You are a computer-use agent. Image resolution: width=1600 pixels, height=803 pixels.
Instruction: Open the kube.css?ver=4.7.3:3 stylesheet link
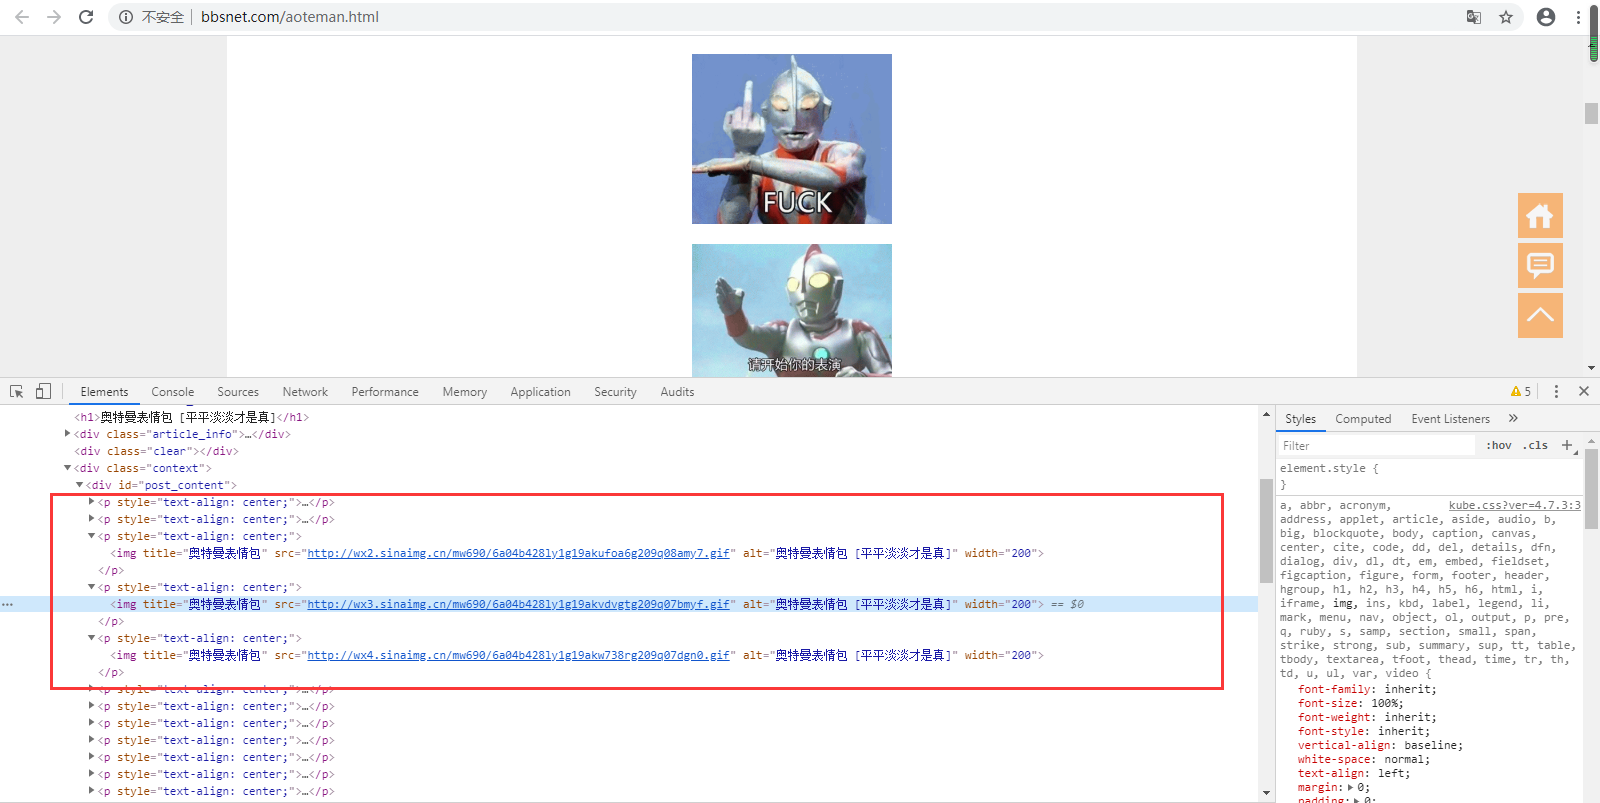tap(1514, 505)
